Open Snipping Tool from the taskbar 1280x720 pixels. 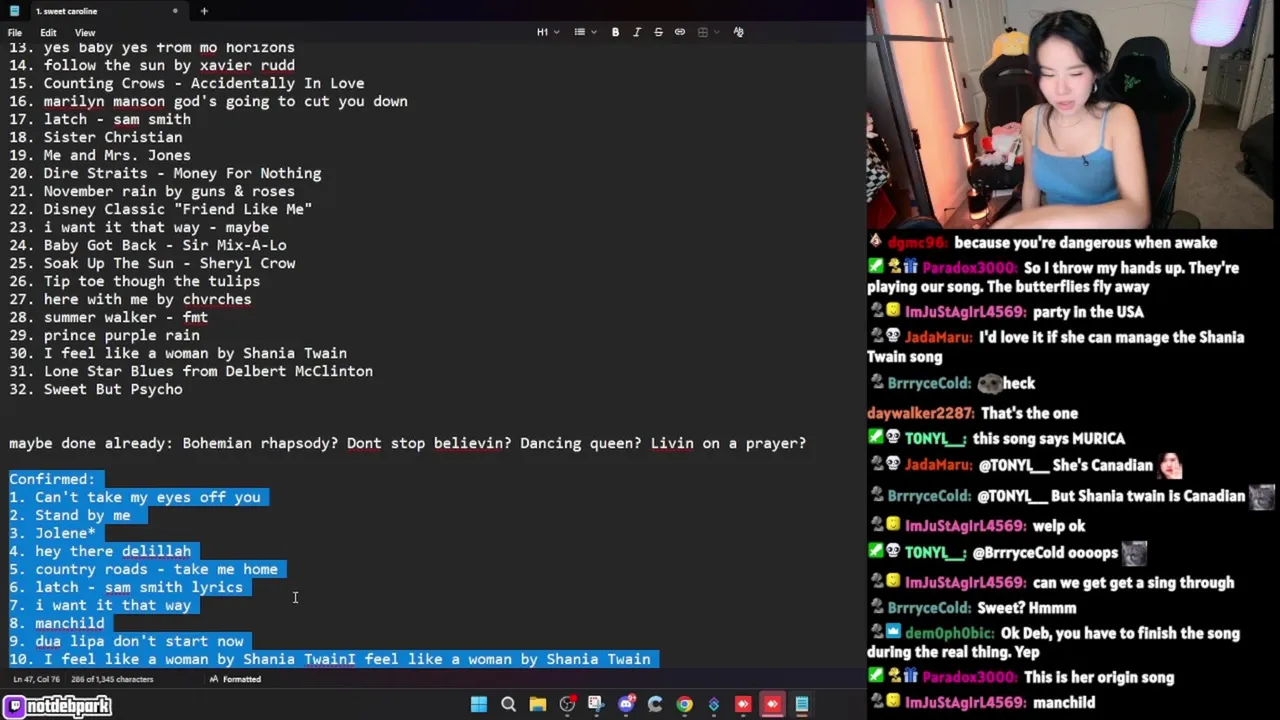[596, 705]
